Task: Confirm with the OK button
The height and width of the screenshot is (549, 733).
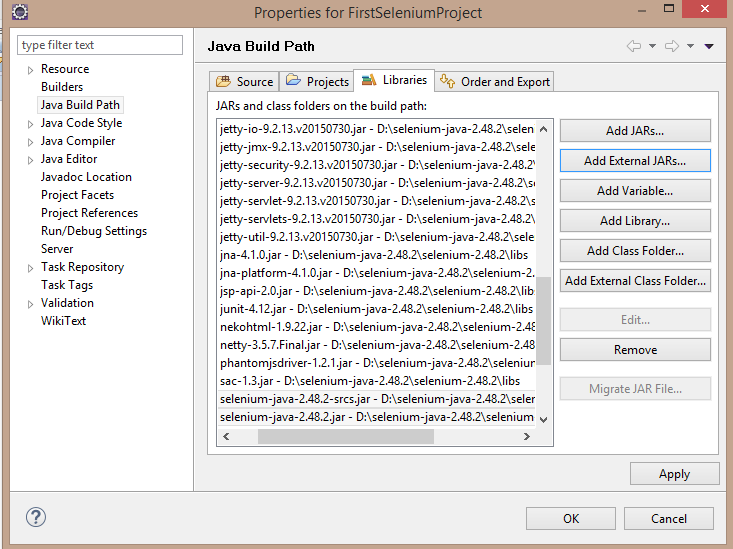Action: click(571, 518)
